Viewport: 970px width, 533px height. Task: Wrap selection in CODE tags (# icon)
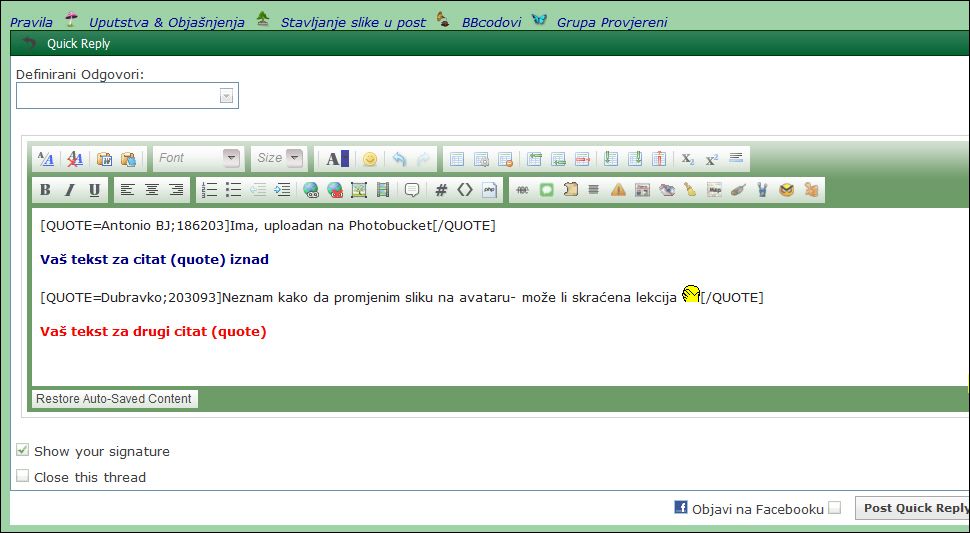pos(441,190)
